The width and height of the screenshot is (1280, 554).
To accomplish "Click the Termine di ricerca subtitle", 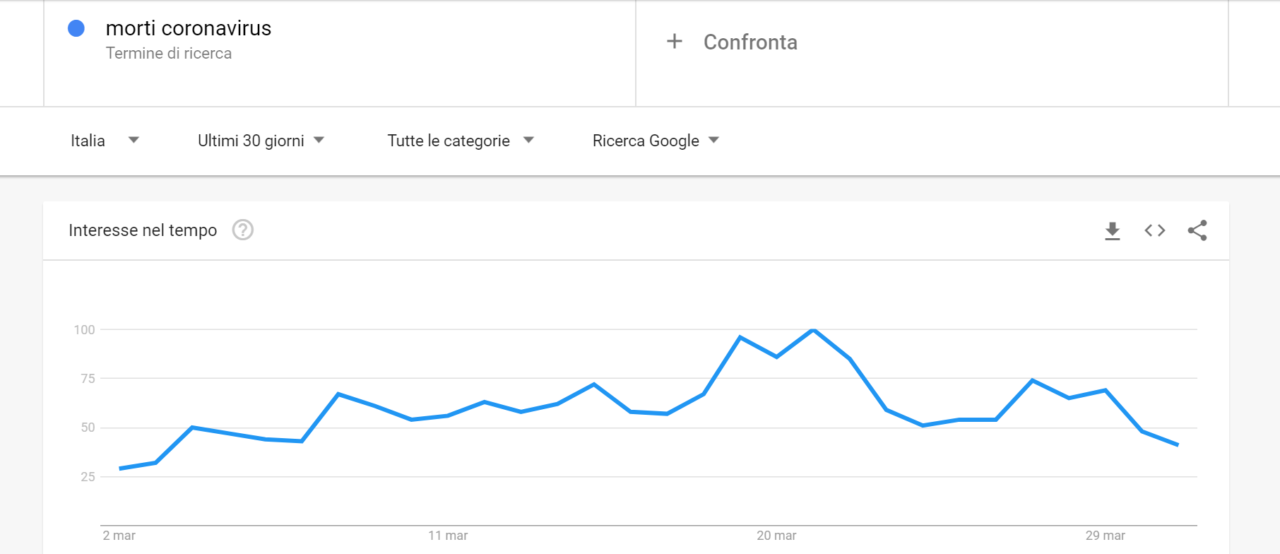I will point(169,54).
